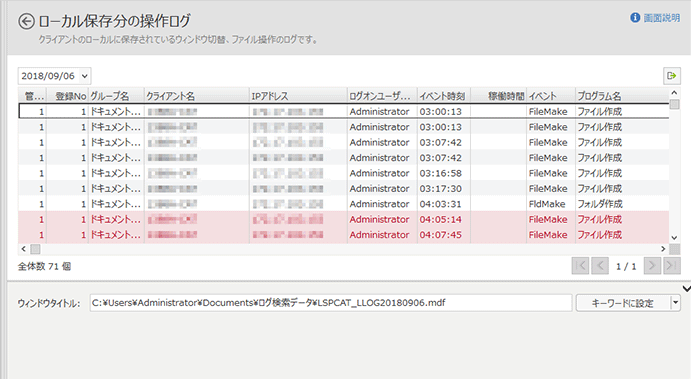Click the 1 / 1 page indicator
This screenshot has width=691, height=379.
click(x=626, y=266)
